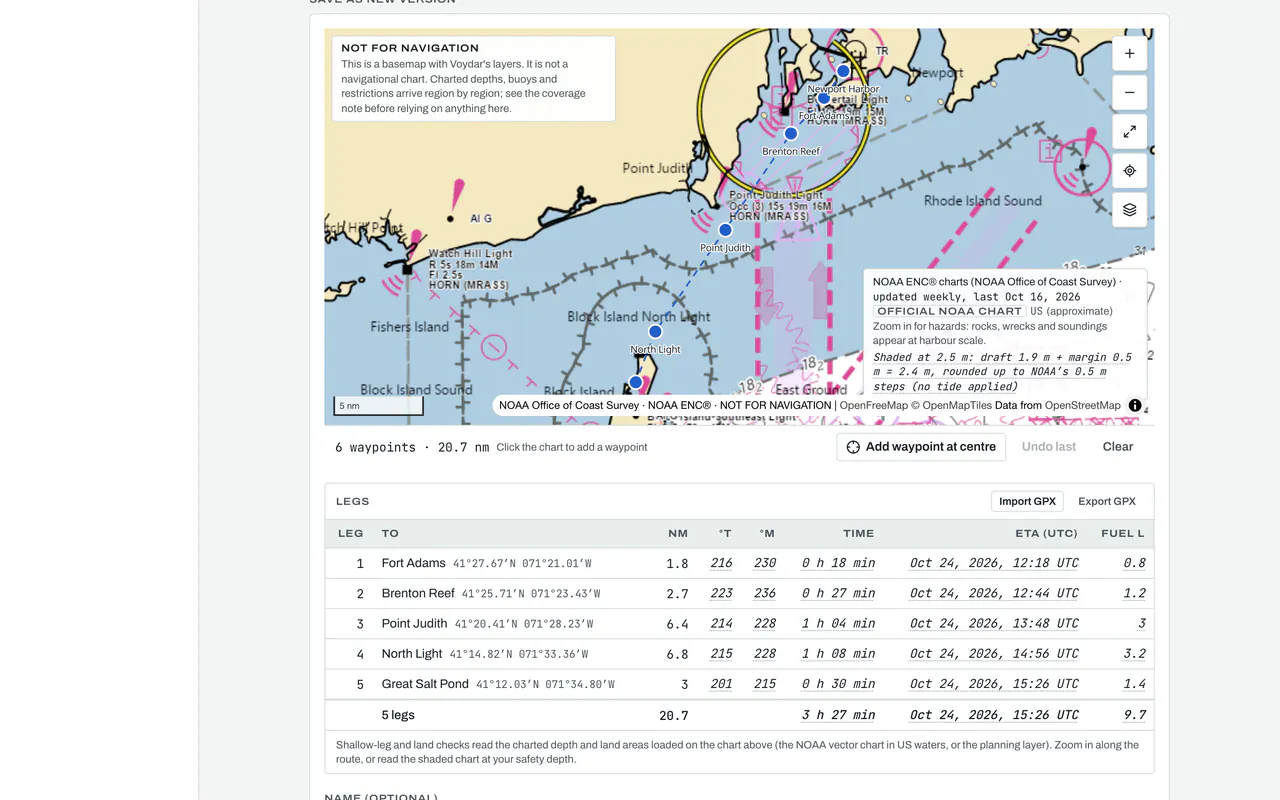Zoom out on the chart map
The height and width of the screenshot is (800, 1280).
(x=1129, y=93)
